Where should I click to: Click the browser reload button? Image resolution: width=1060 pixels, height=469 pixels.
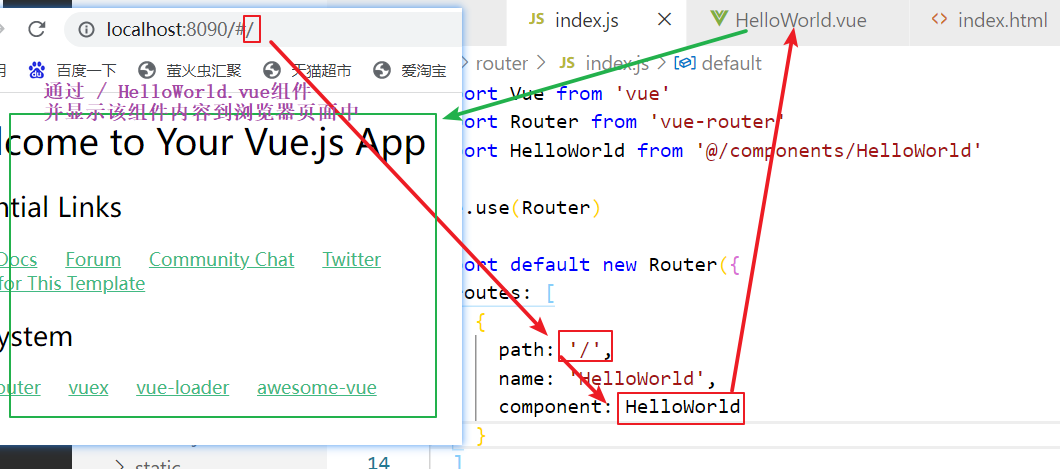tap(35, 29)
